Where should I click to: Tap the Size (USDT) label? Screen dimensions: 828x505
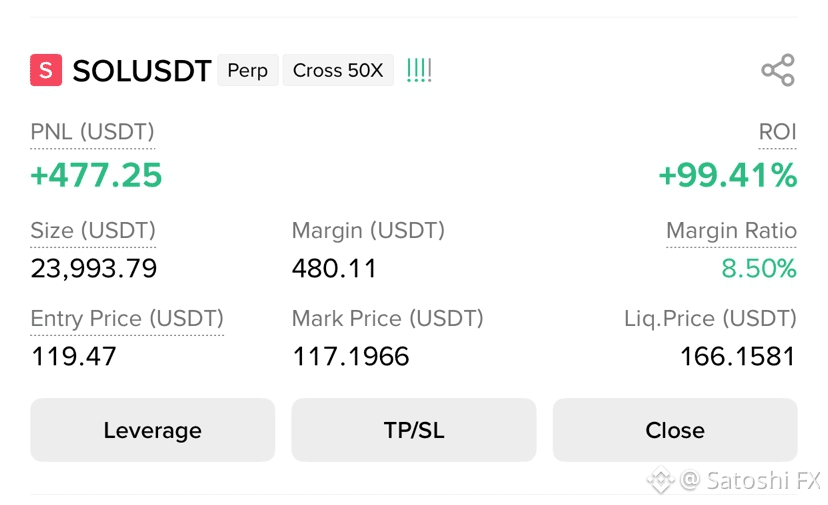coord(93,231)
